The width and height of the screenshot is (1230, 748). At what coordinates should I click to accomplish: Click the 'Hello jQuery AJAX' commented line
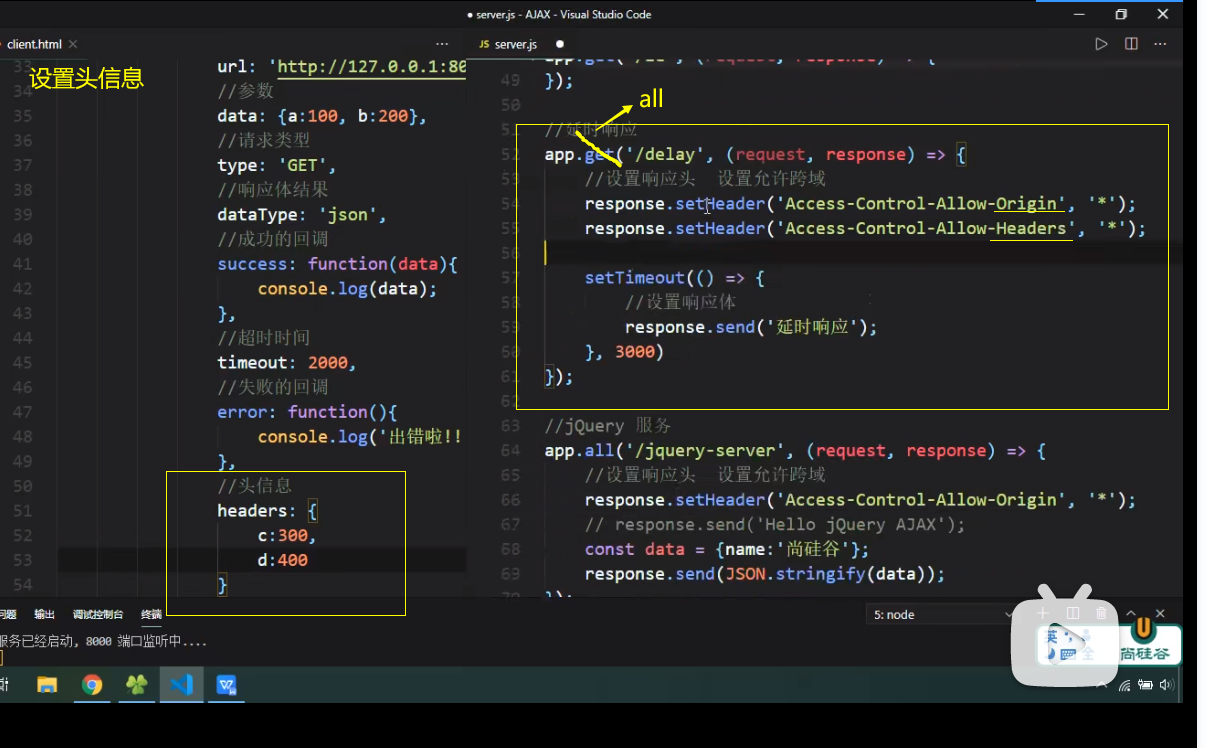[775, 525]
